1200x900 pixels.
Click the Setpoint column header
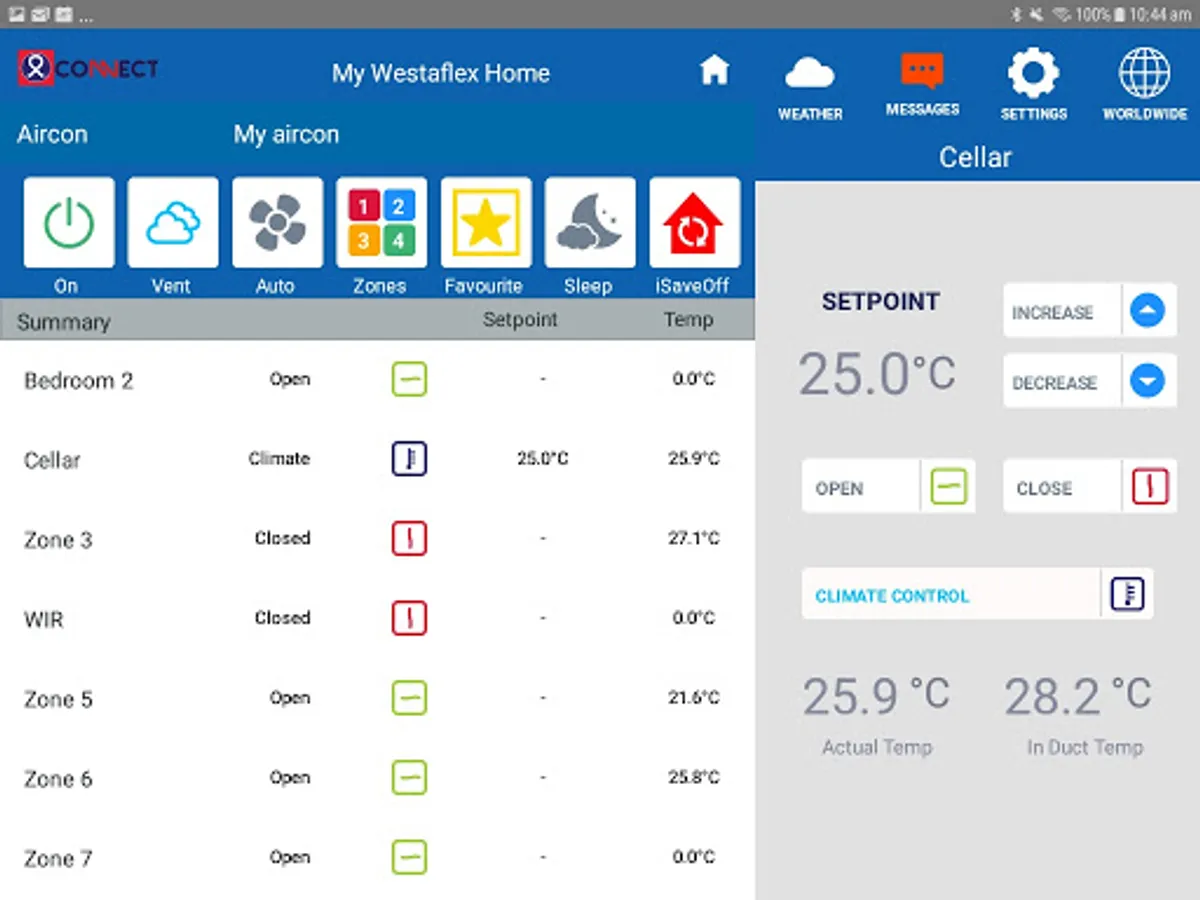pos(520,320)
